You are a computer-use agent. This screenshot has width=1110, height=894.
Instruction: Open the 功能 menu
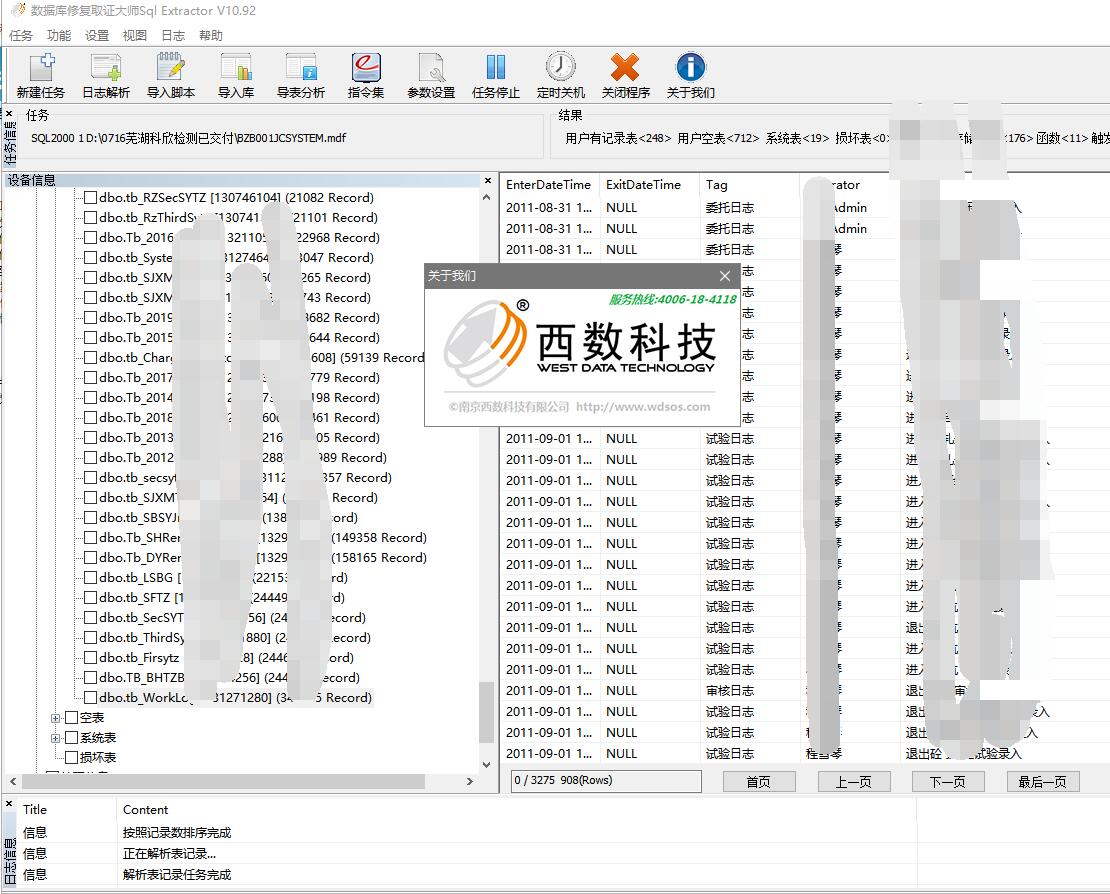point(59,35)
